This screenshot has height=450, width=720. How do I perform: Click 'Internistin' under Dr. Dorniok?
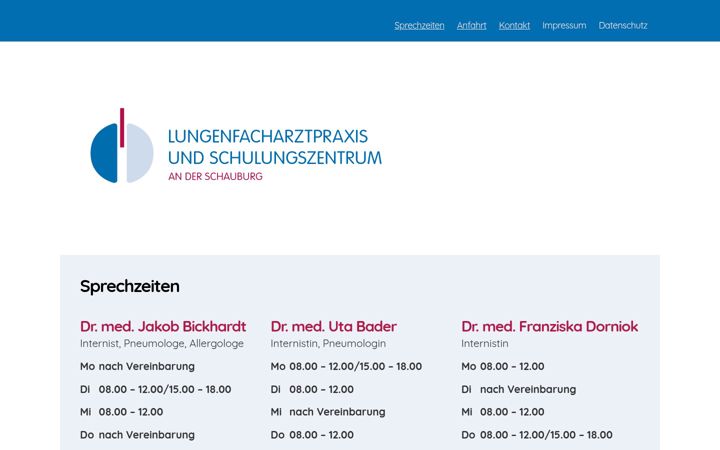484,343
